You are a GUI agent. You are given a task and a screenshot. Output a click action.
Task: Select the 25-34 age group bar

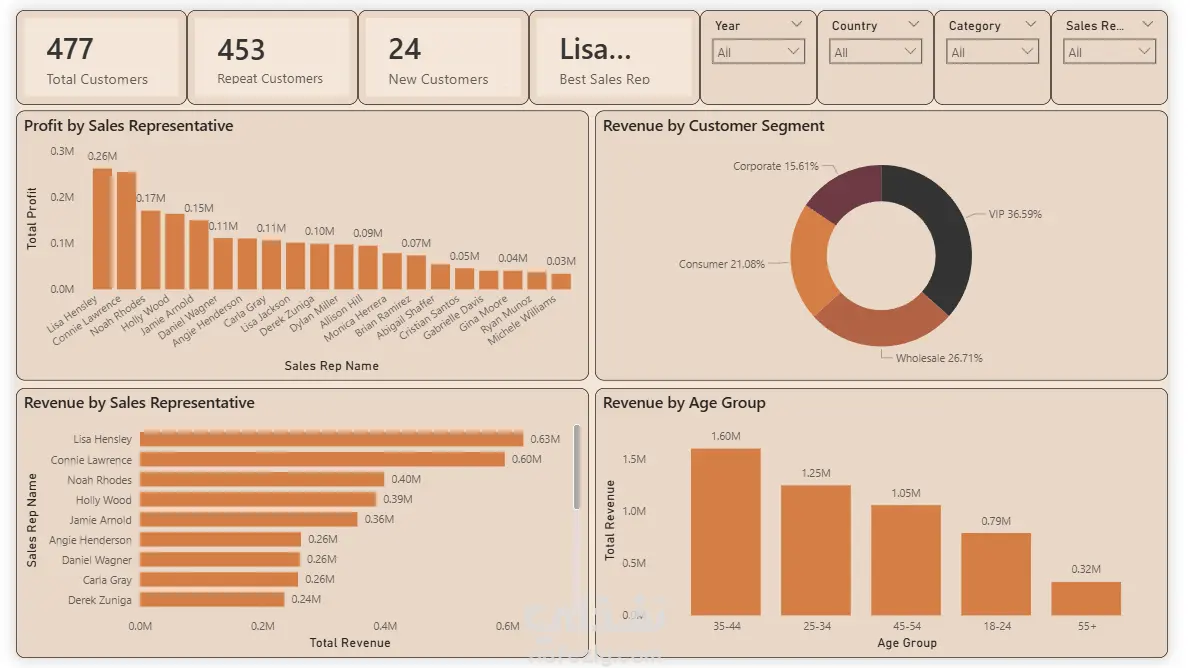click(816, 550)
